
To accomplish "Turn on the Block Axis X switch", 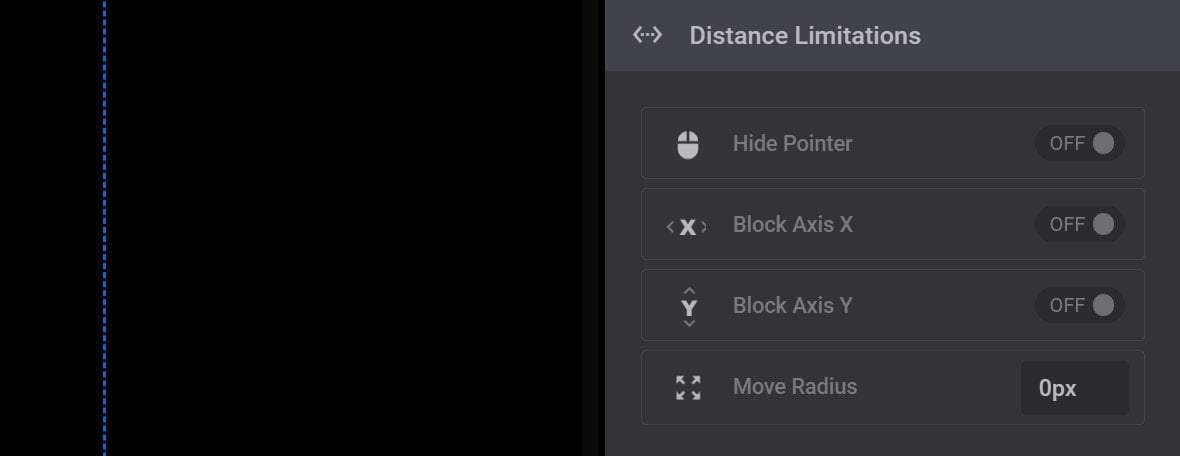I will pos(1080,224).
